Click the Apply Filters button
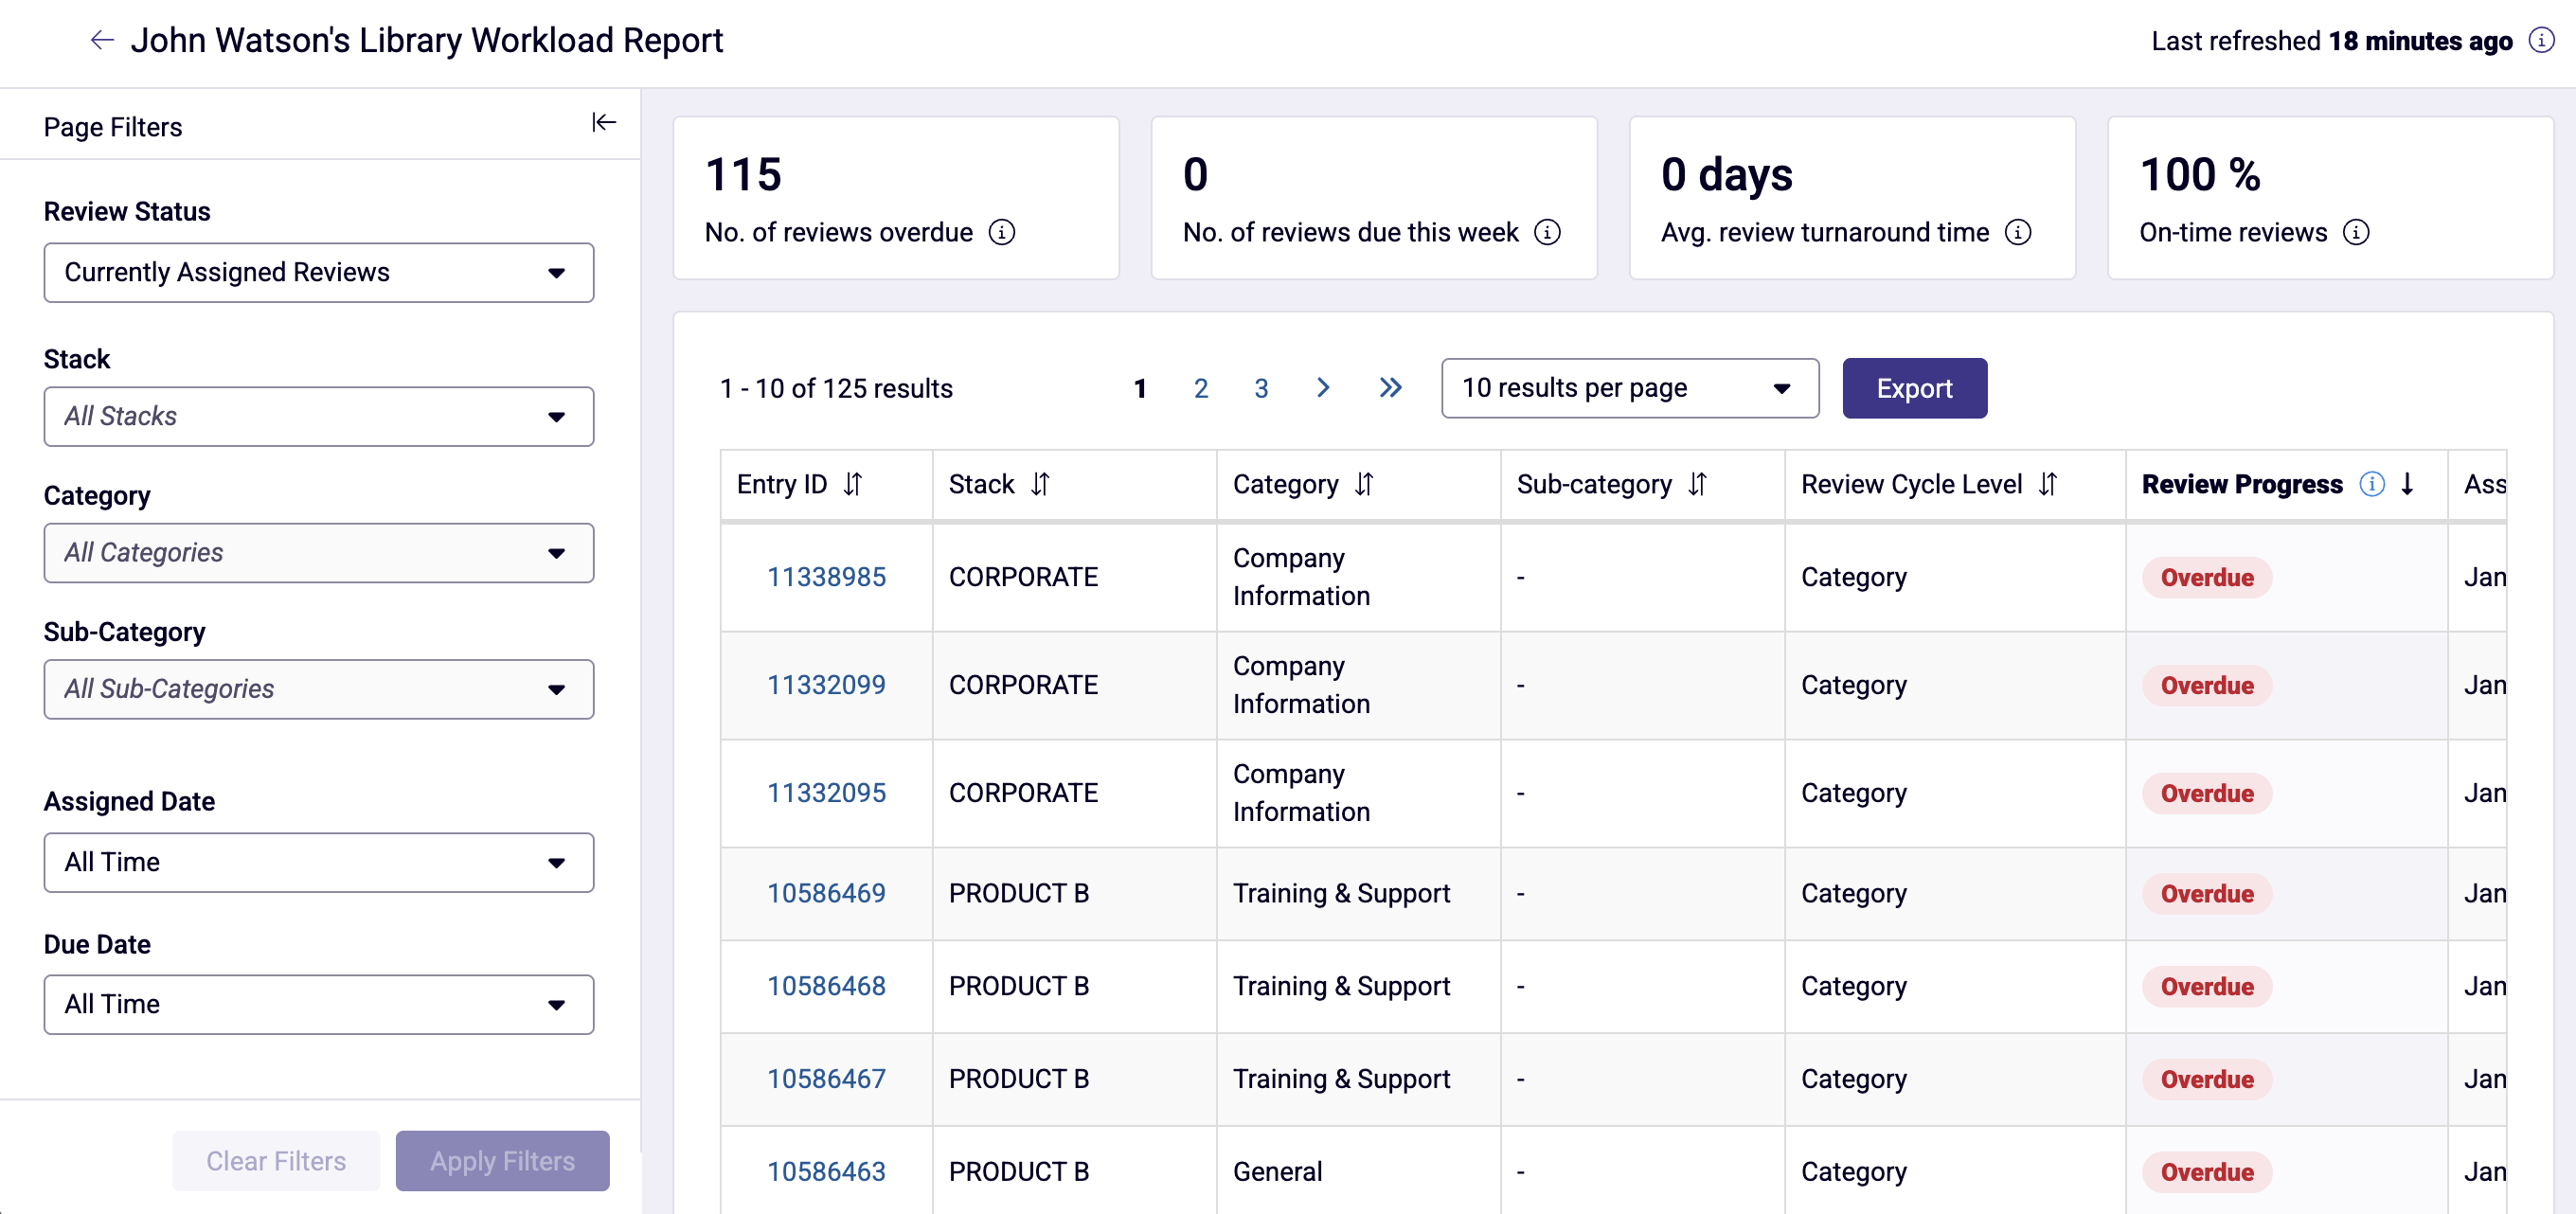The image size is (2576, 1214). coord(502,1160)
